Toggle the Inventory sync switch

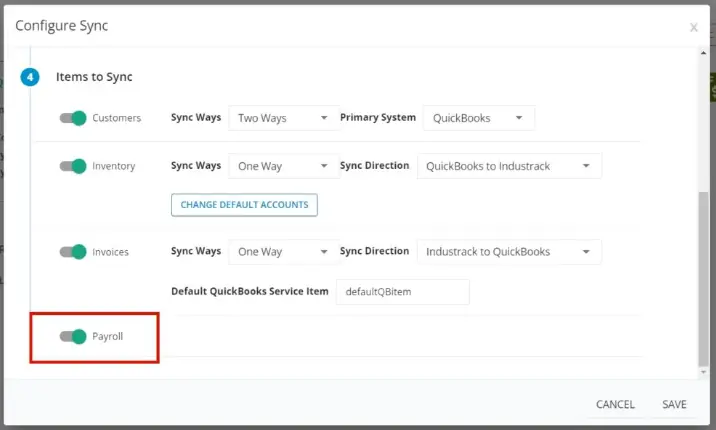coord(73,166)
